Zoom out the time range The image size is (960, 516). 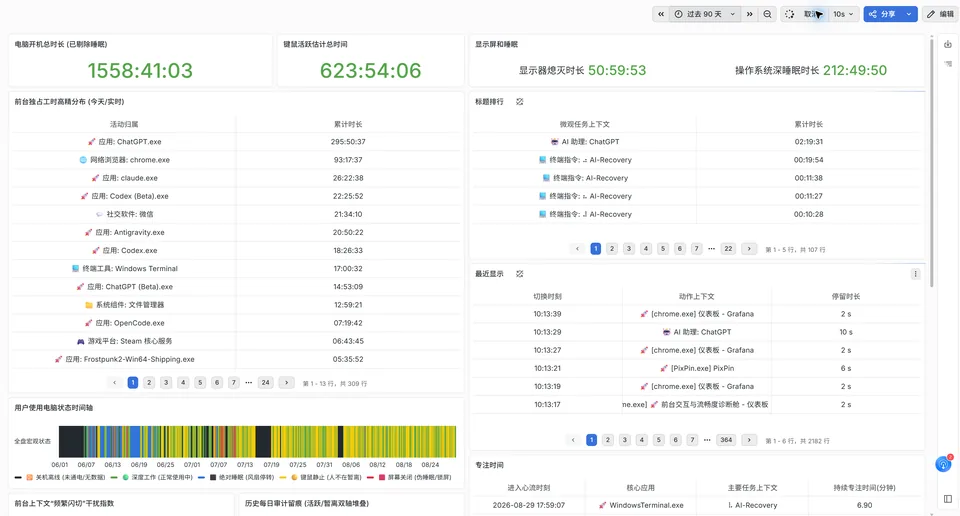(x=767, y=14)
